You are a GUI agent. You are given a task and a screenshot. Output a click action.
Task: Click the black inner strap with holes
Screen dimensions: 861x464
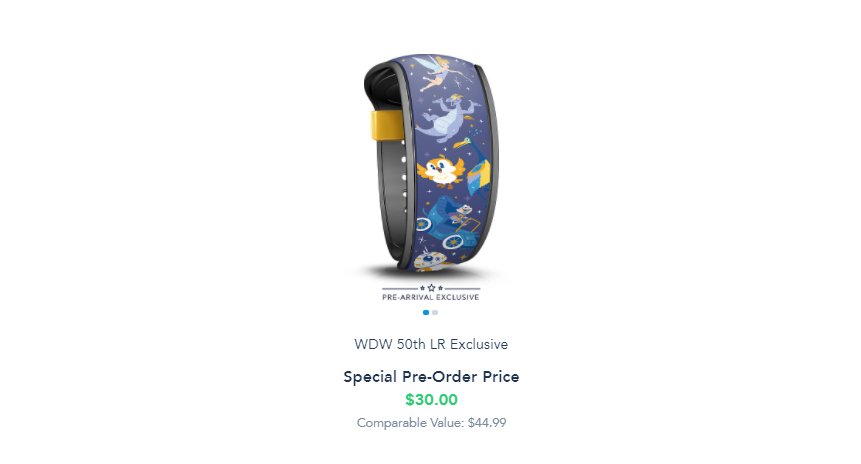(395, 198)
